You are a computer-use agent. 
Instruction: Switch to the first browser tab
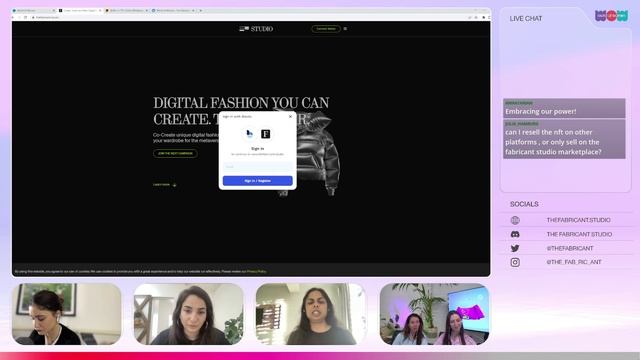pos(34,10)
